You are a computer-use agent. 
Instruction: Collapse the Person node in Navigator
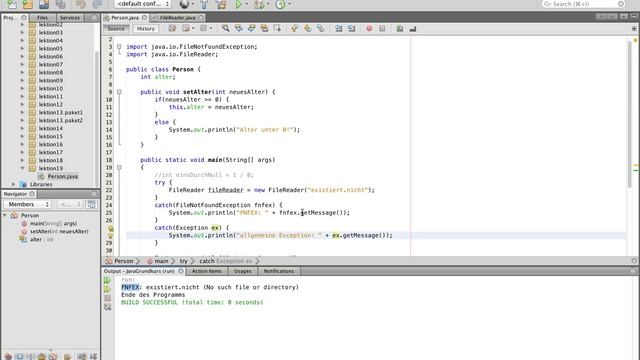(x=5, y=215)
